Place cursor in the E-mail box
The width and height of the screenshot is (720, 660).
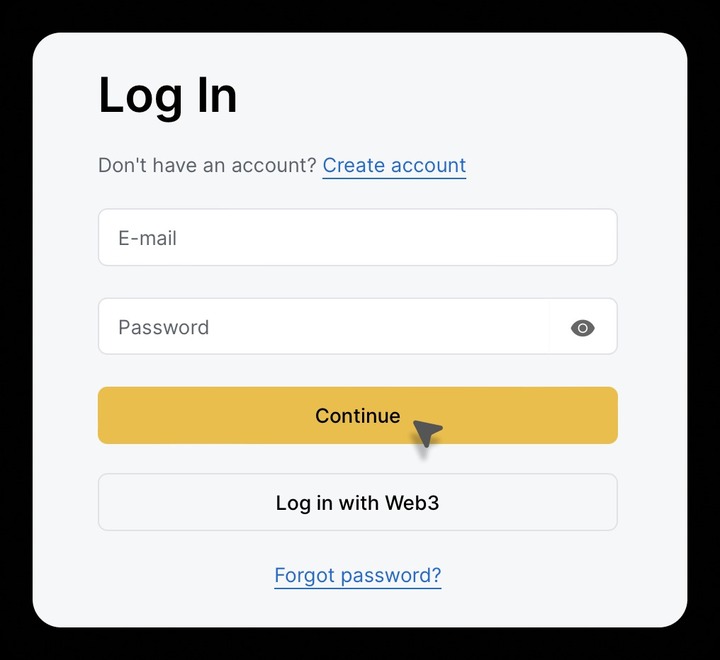(x=358, y=237)
